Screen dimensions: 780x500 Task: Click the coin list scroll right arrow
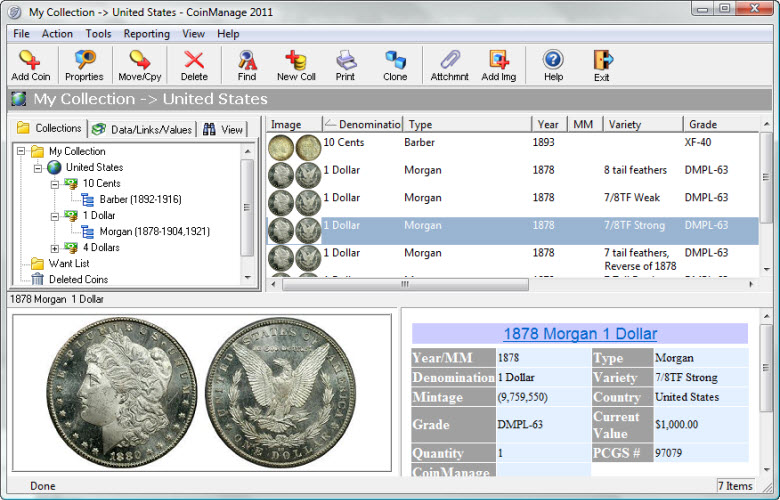click(x=751, y=285)
